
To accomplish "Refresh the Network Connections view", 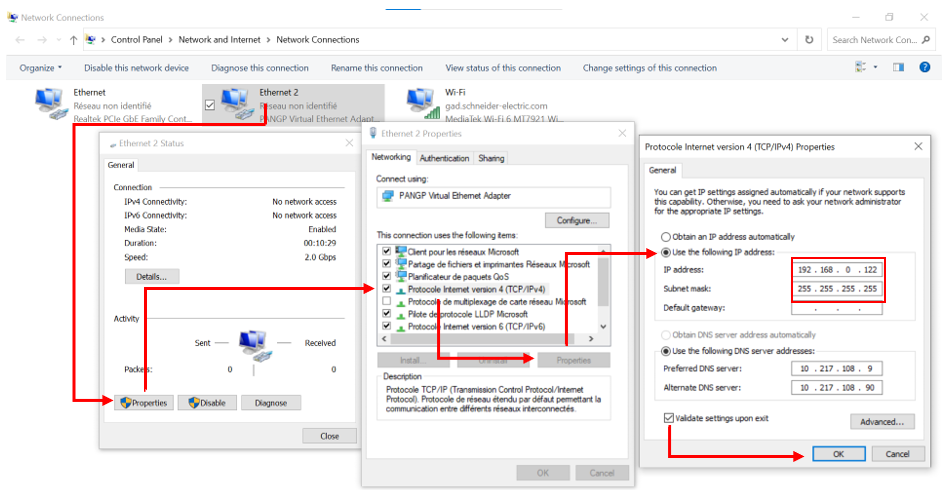I will [809, 40].
